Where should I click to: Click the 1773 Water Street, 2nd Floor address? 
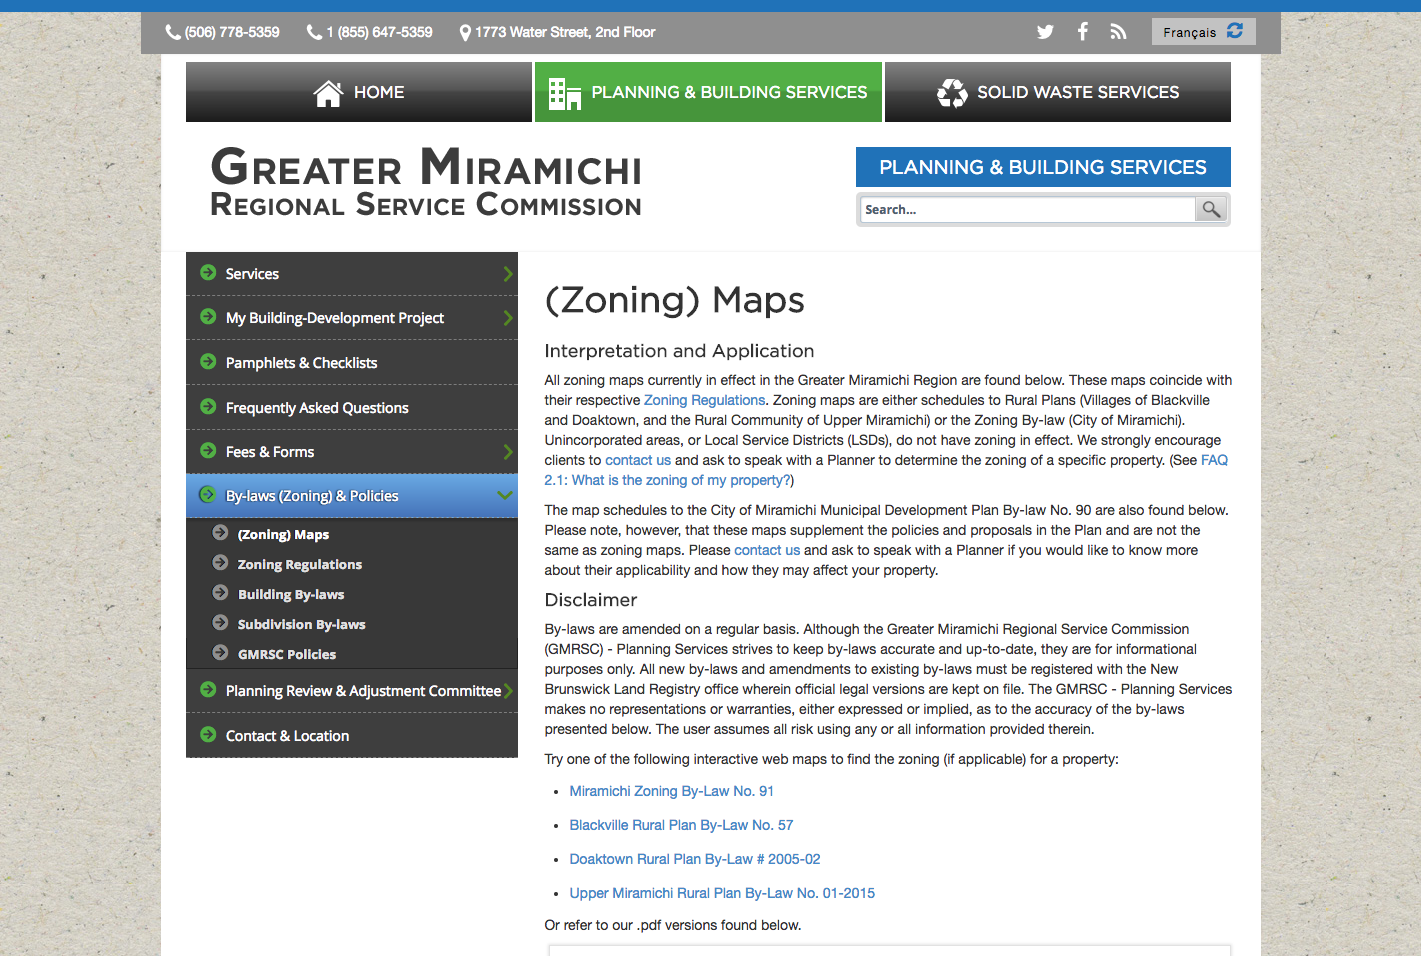click(565, 32)
